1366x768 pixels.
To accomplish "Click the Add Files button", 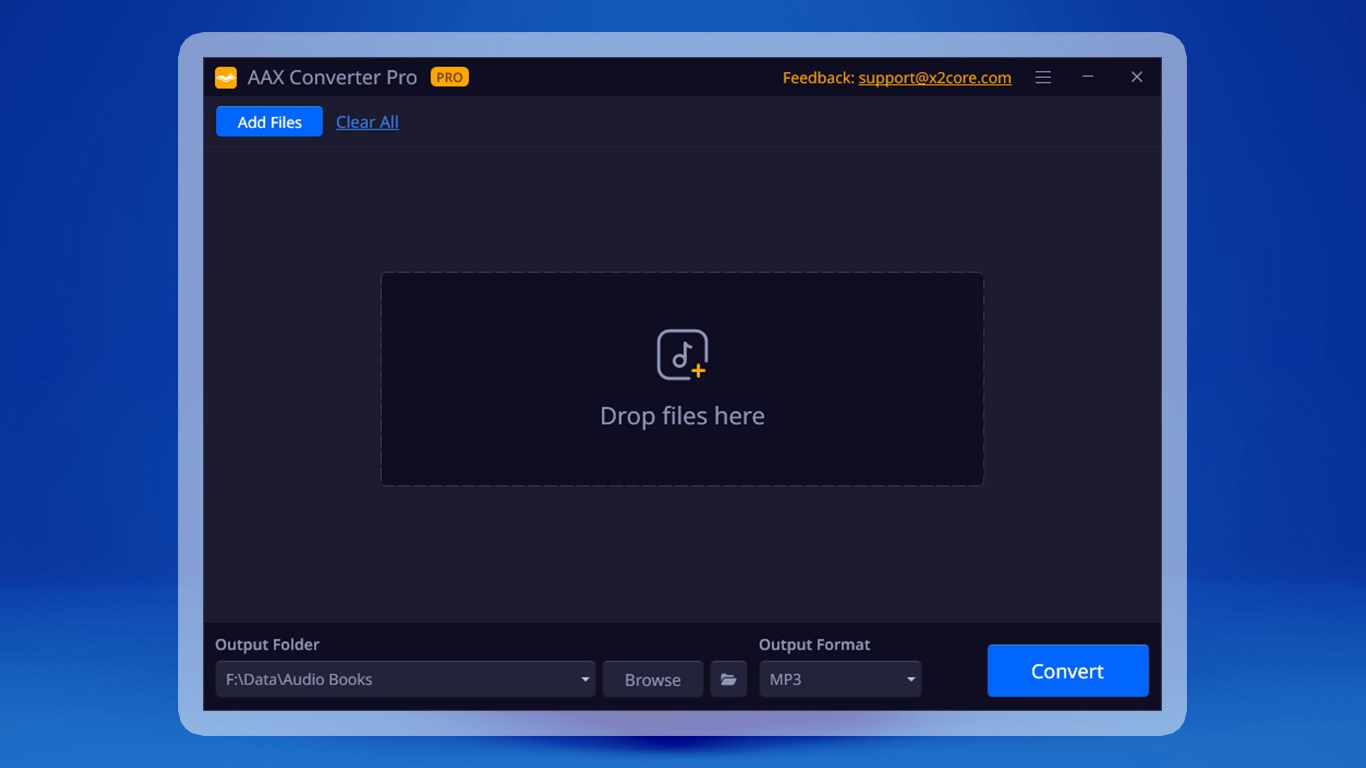I will pos(269,122).
